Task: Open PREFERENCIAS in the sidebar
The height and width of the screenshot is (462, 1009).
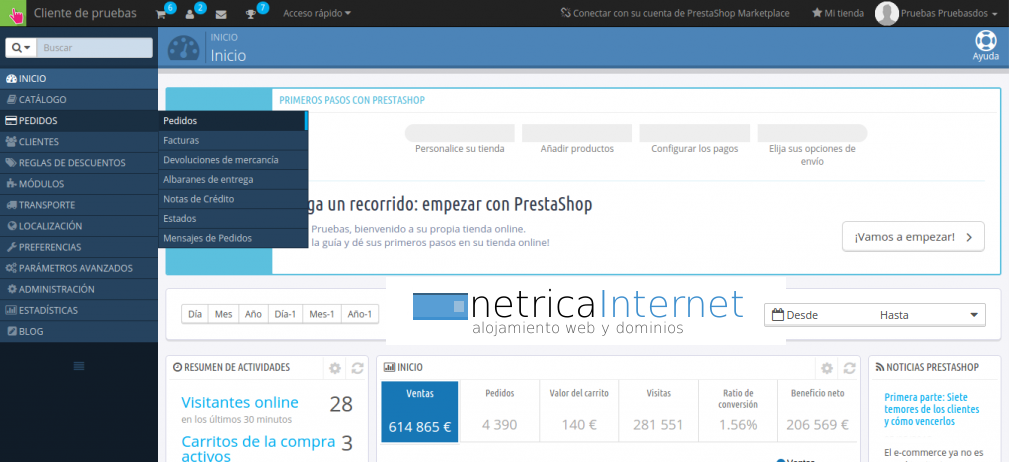Action: tap(79, 247)
